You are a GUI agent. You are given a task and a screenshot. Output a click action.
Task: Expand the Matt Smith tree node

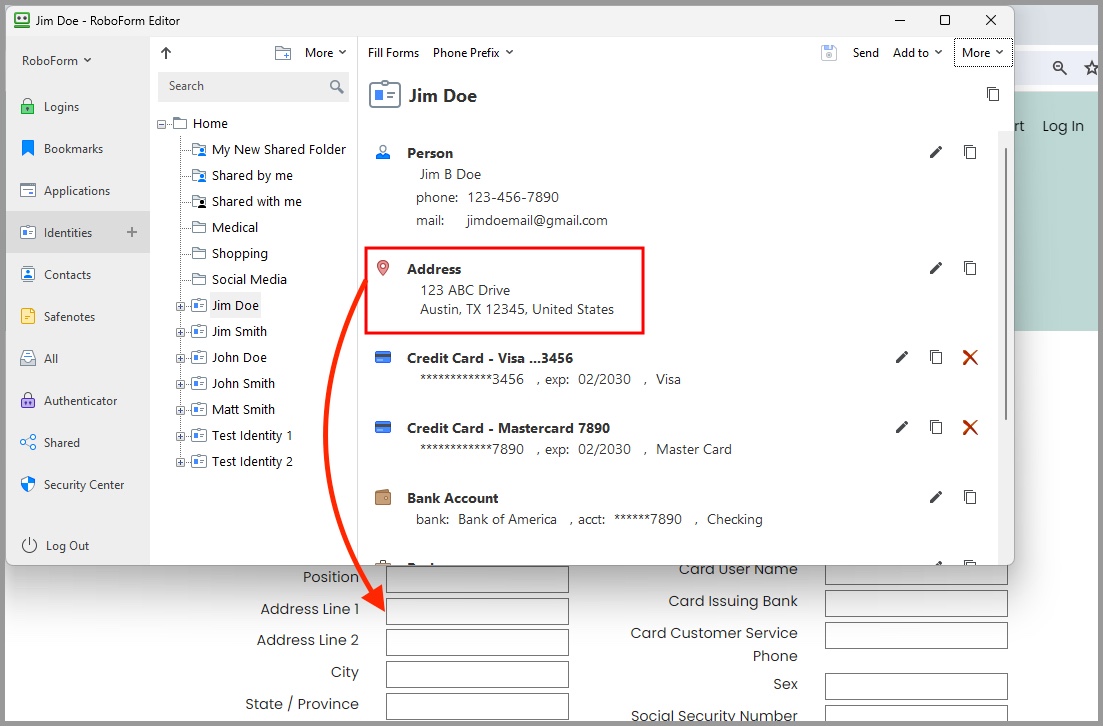181,410
